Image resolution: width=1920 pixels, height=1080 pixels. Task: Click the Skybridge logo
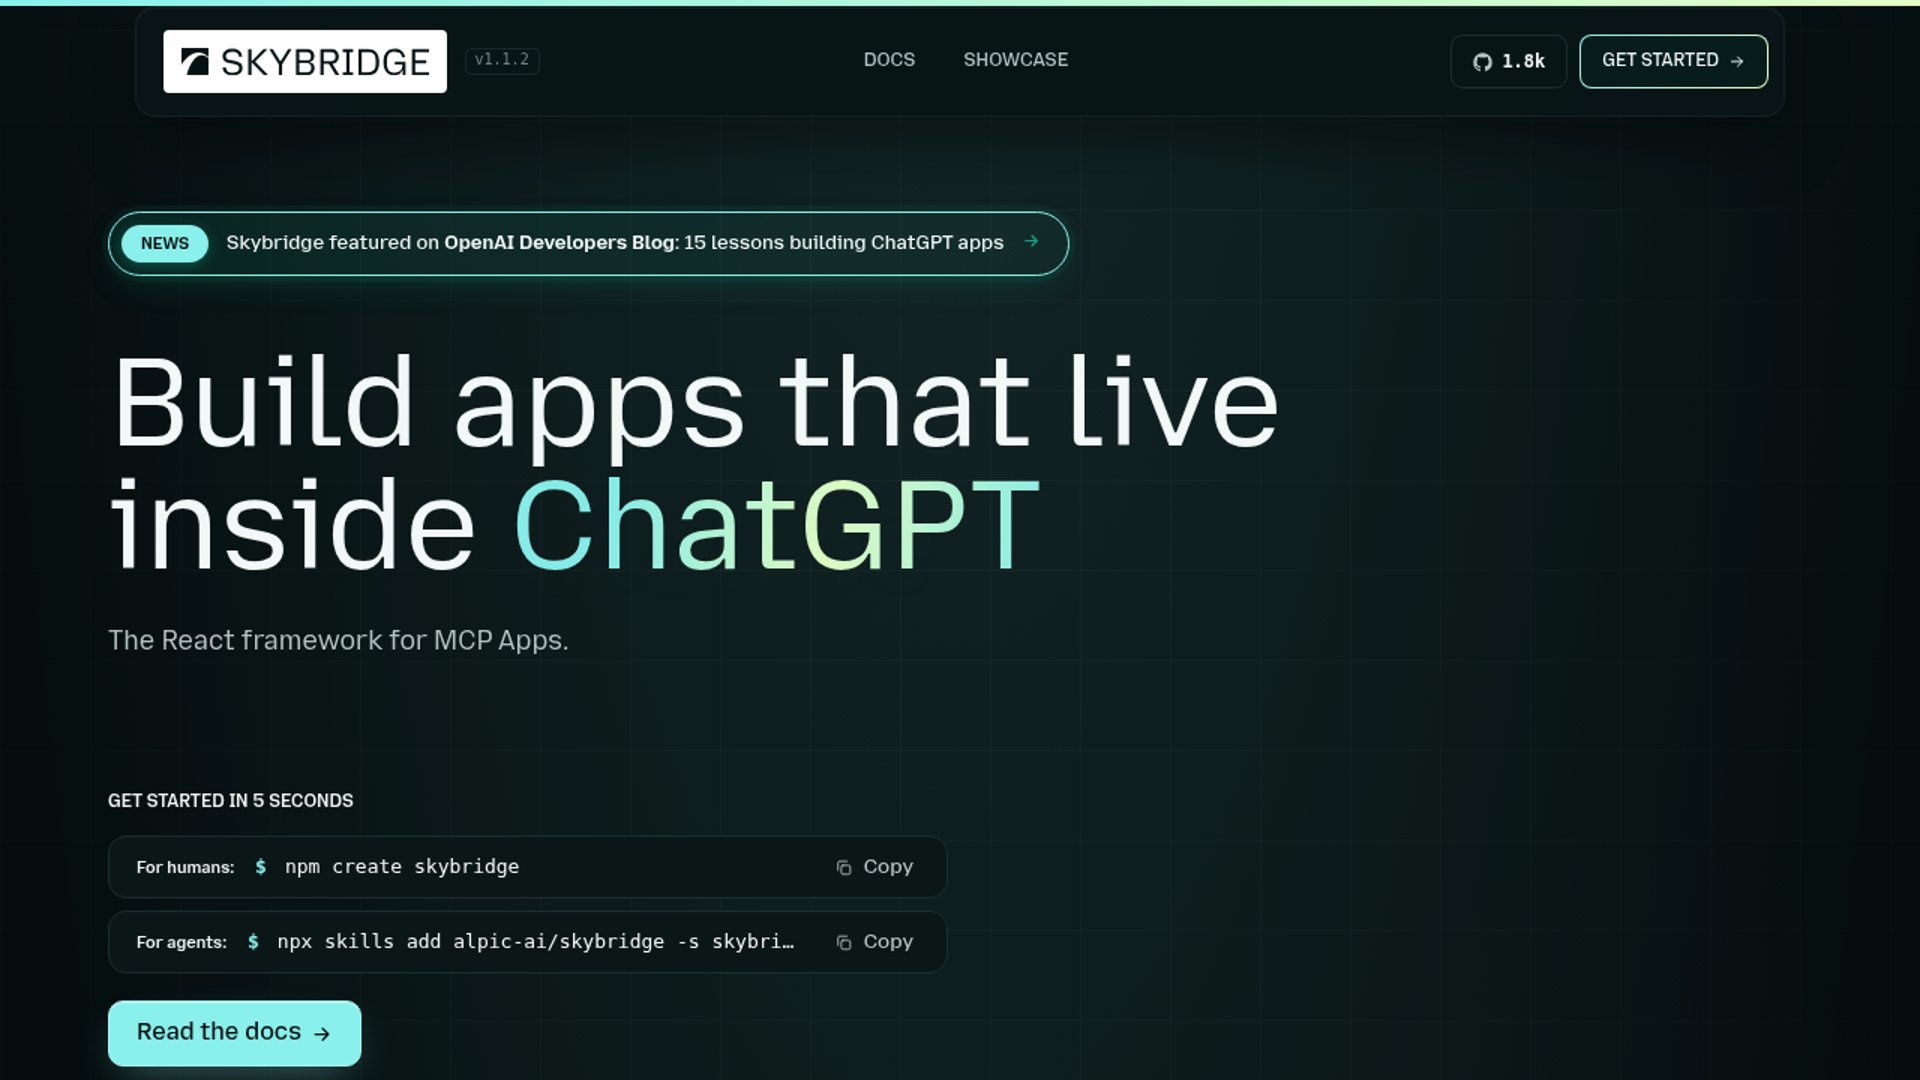pyautogui.click(x=305, y=61)
